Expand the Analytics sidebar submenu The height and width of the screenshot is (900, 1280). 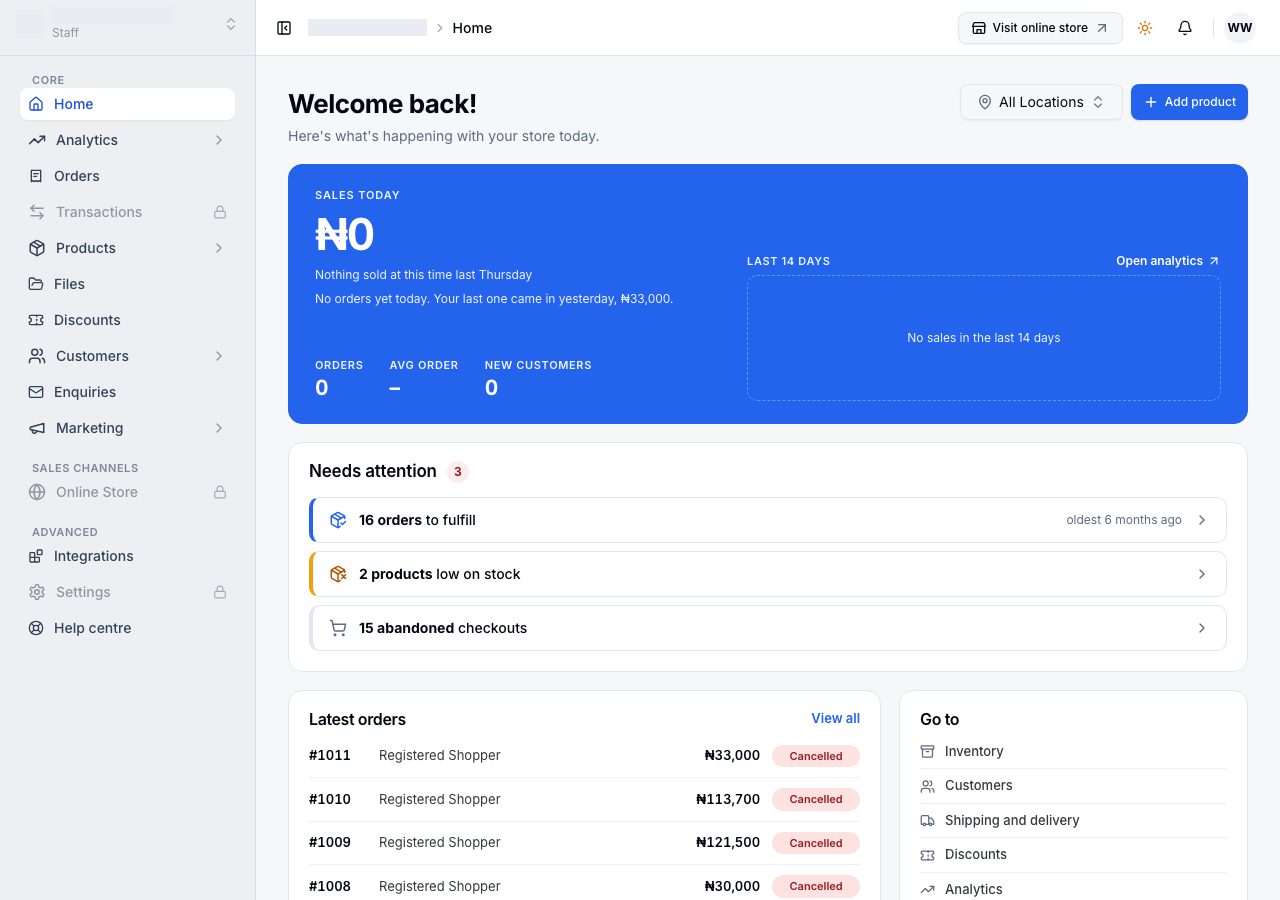click(219, 140)
